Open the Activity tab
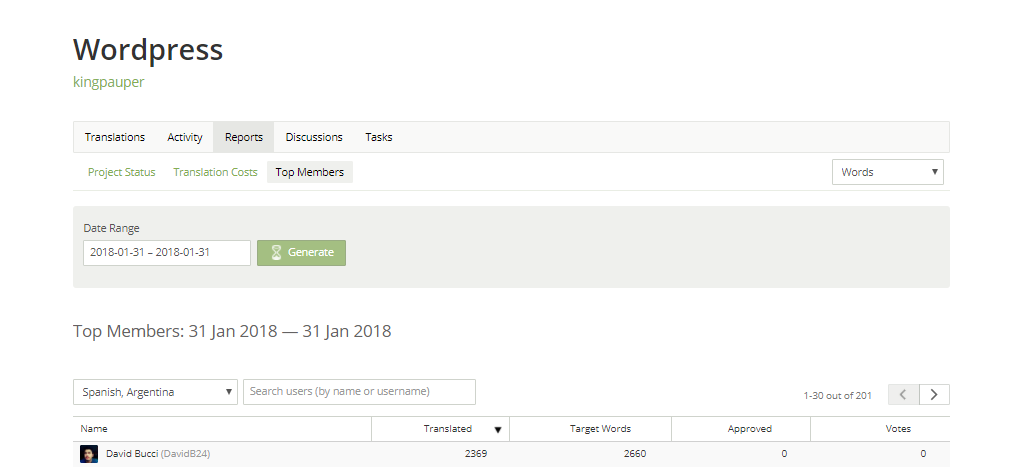 pyautogui.click(x=185, y=137)
